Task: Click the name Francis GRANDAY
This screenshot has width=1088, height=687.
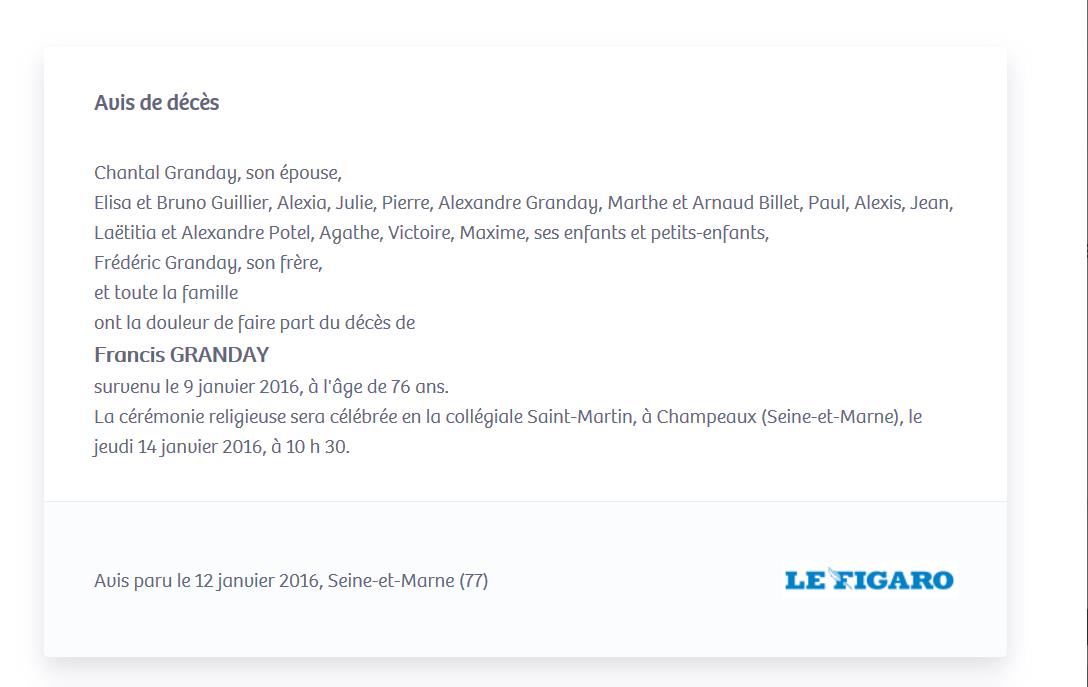Action: click(x=182, y=355)
